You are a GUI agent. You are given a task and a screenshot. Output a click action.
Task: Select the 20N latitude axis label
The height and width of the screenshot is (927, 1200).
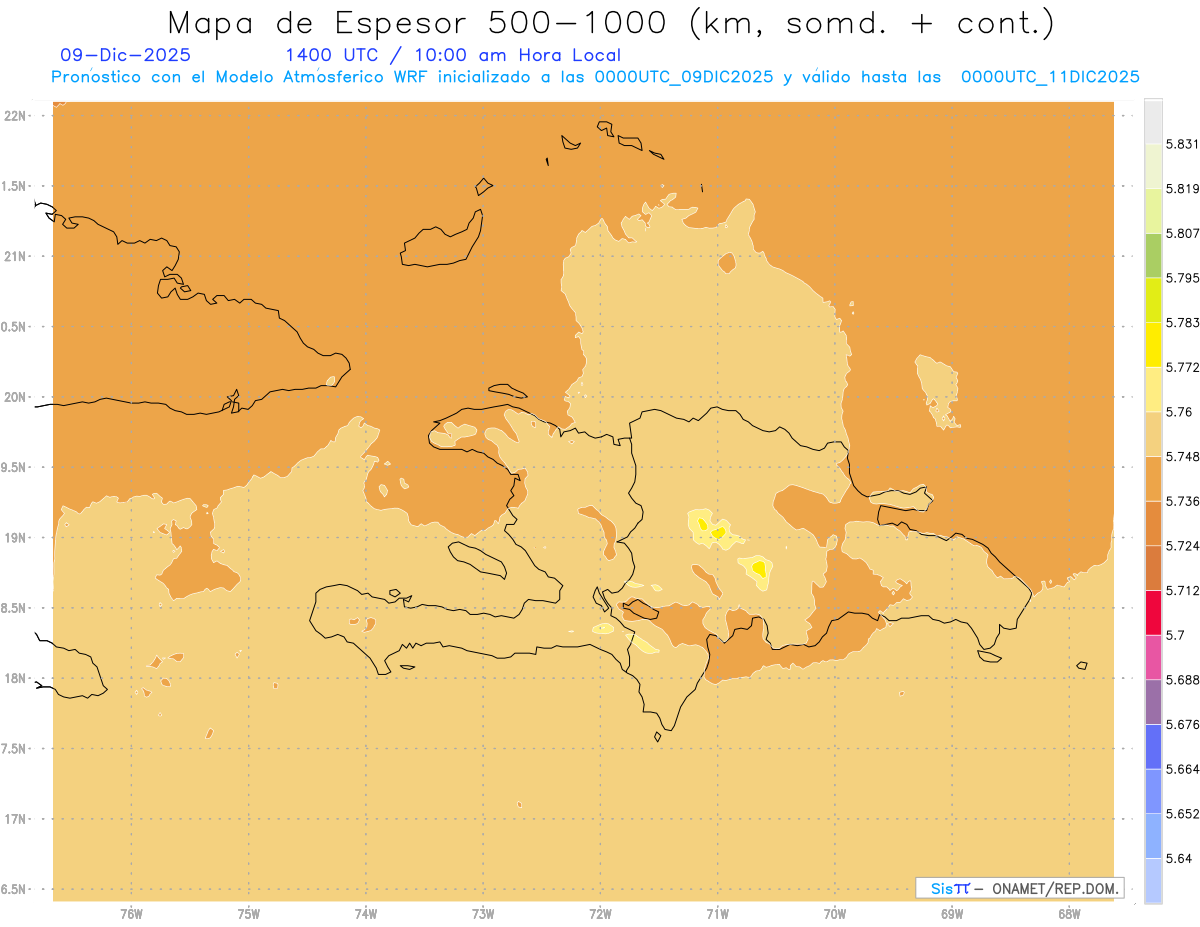click(15, 397)
